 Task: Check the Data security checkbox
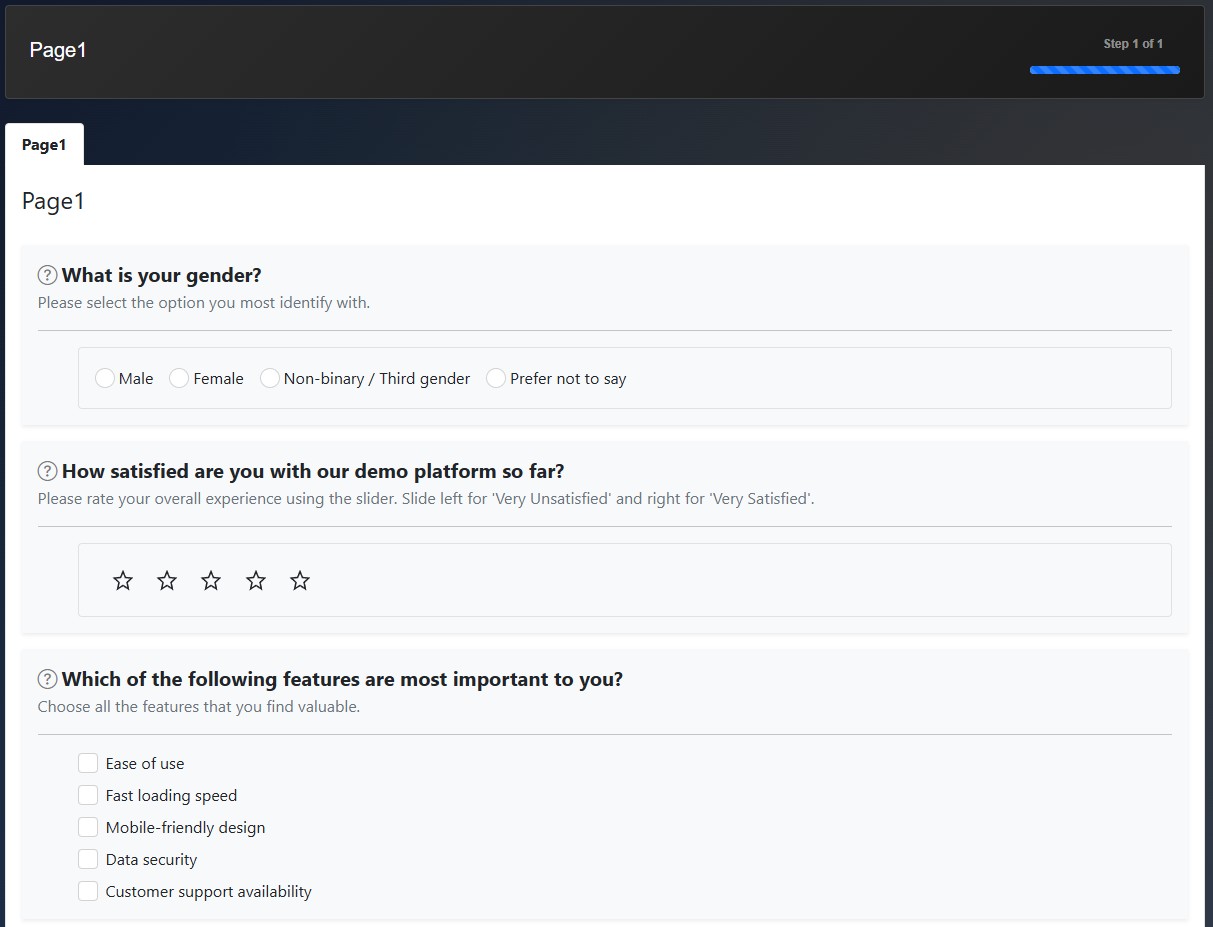point(88,859)
